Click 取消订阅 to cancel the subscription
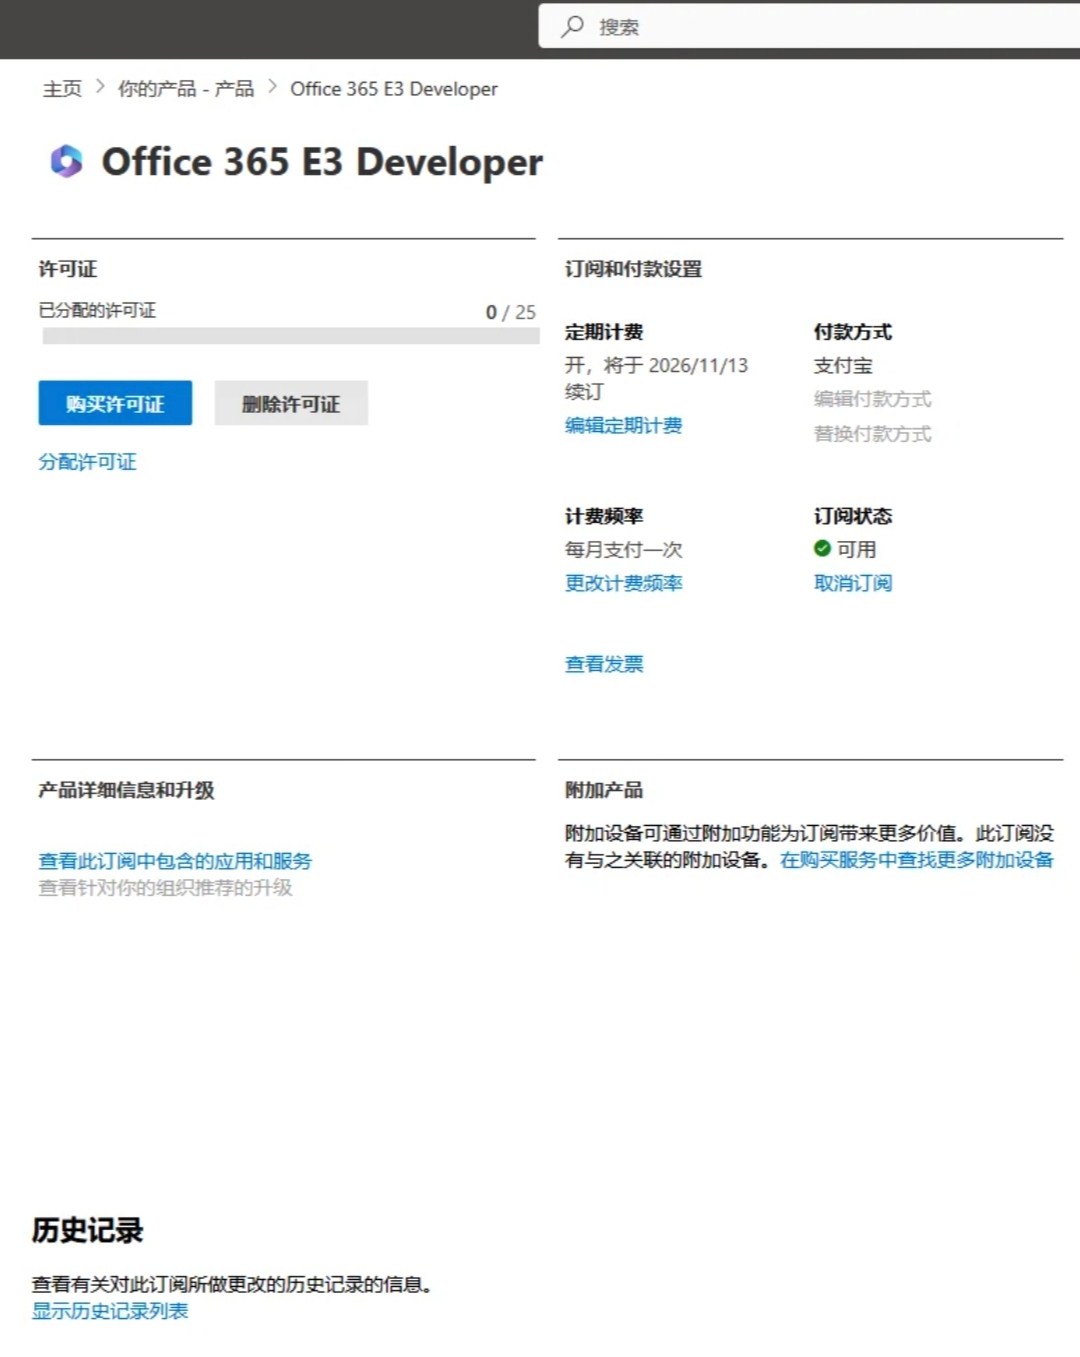Screen dimensions: 1080x1357 coord(852,583)
